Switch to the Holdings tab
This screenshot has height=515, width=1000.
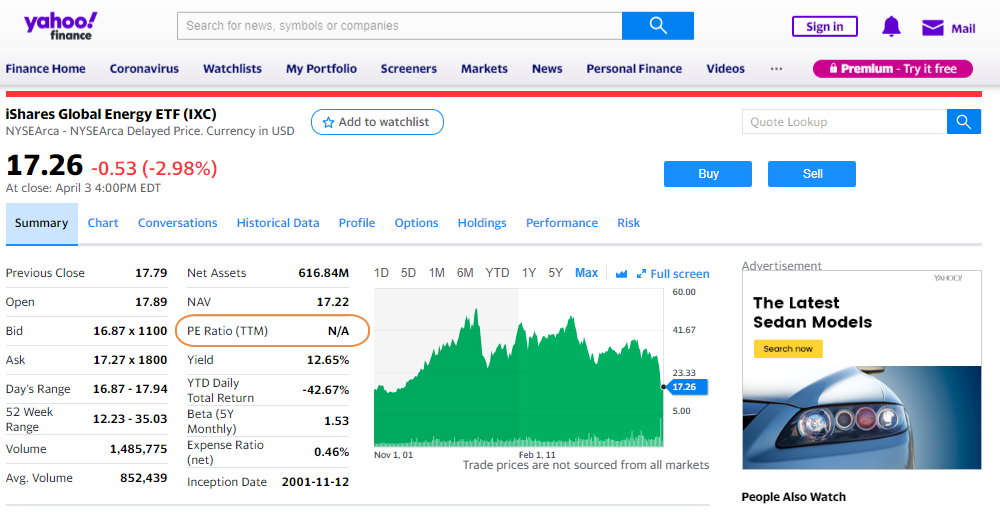pyautogui.click(x=482, y=223)
